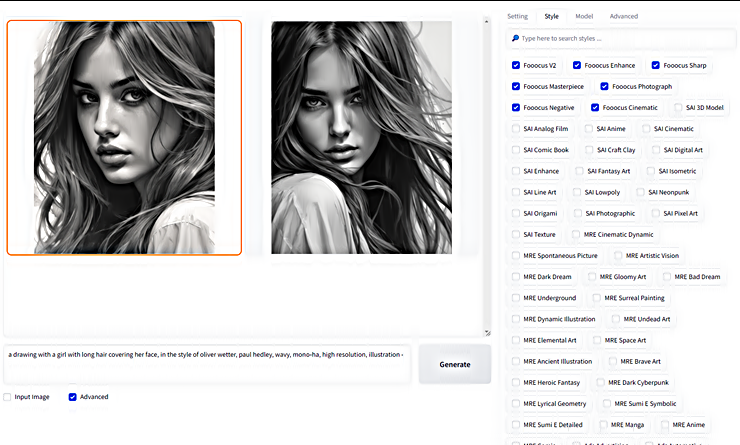Image resolution: width=740 pixels, height=445 pixels.
Task: Click the gallery scrollbar up arrow
Action: [487, 21]
